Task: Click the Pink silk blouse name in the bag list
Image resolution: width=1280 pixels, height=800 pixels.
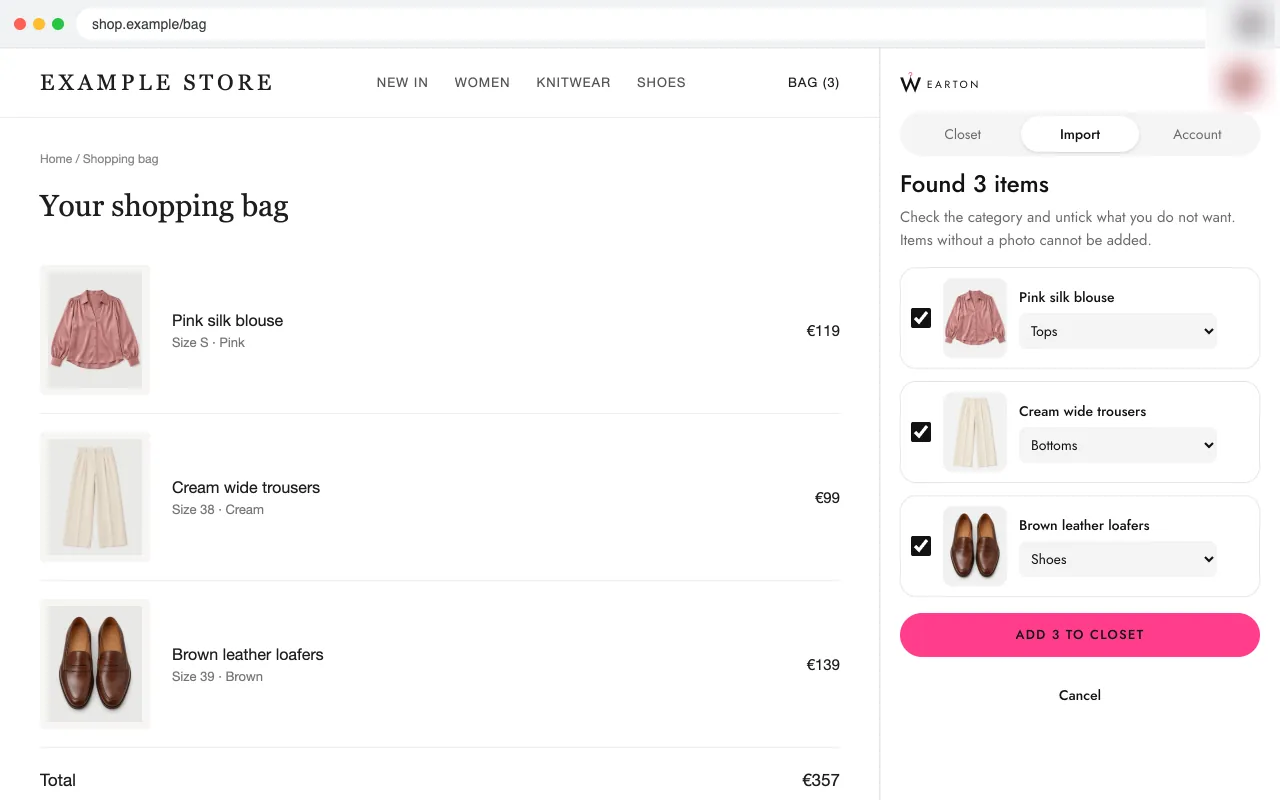Action: coord(227,321)
